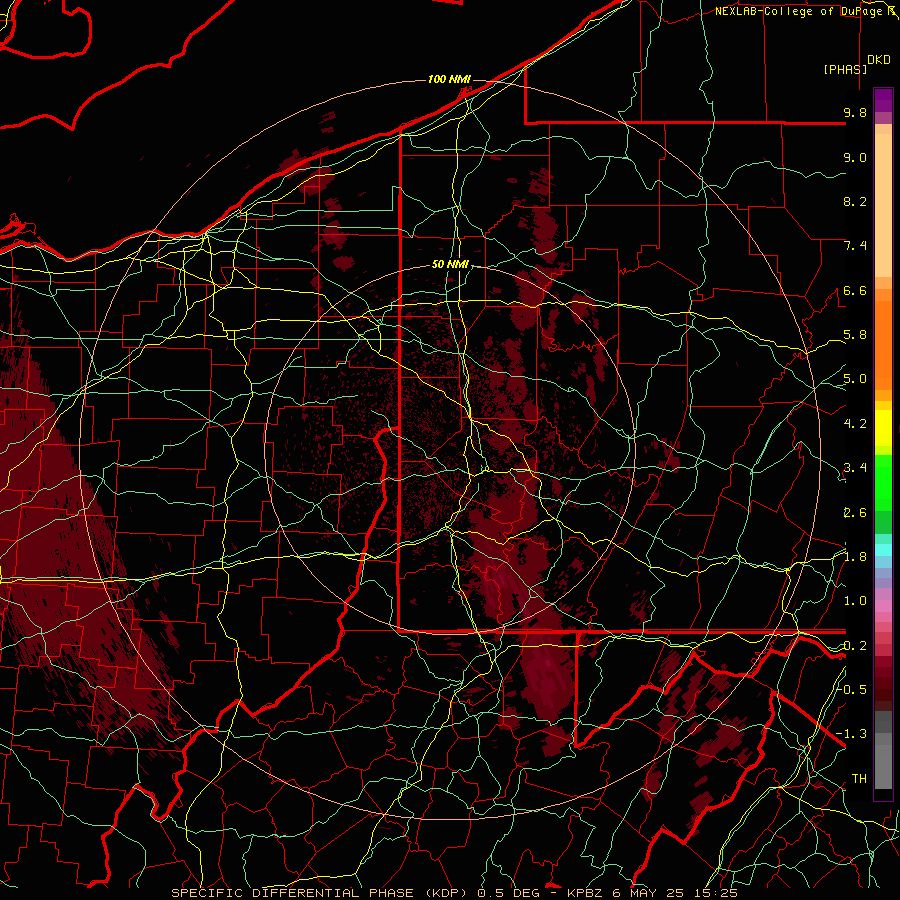Click the 5.0 legend value
900x900 pixels.
pyautogui.click(x=855, y=379)
